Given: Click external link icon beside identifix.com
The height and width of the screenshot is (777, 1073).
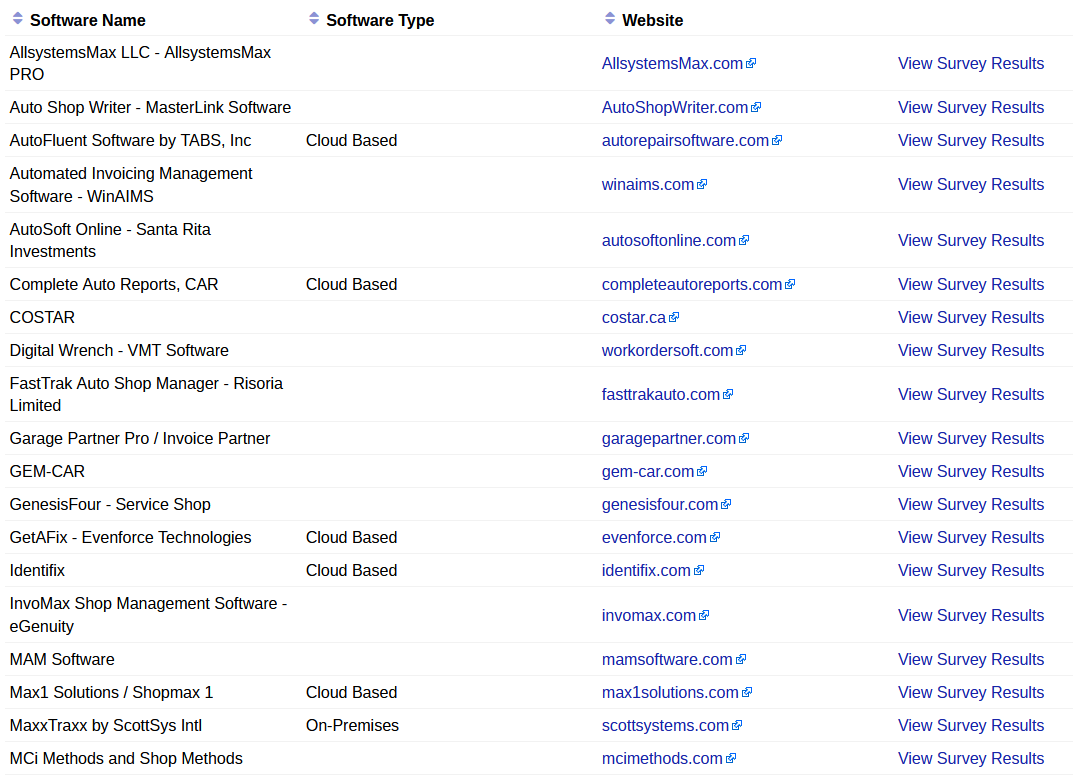Looking at the screenshot, I should (699, 570).
